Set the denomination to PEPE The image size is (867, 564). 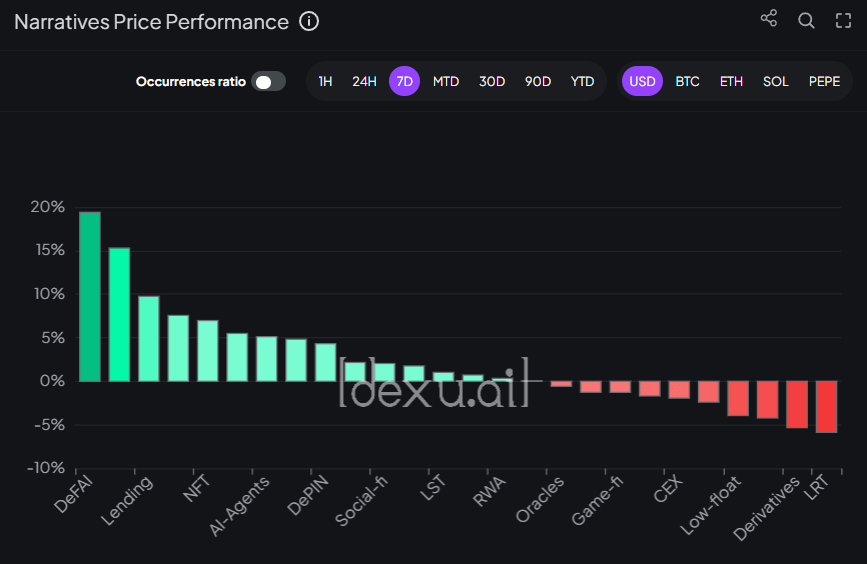coord(824,81)
